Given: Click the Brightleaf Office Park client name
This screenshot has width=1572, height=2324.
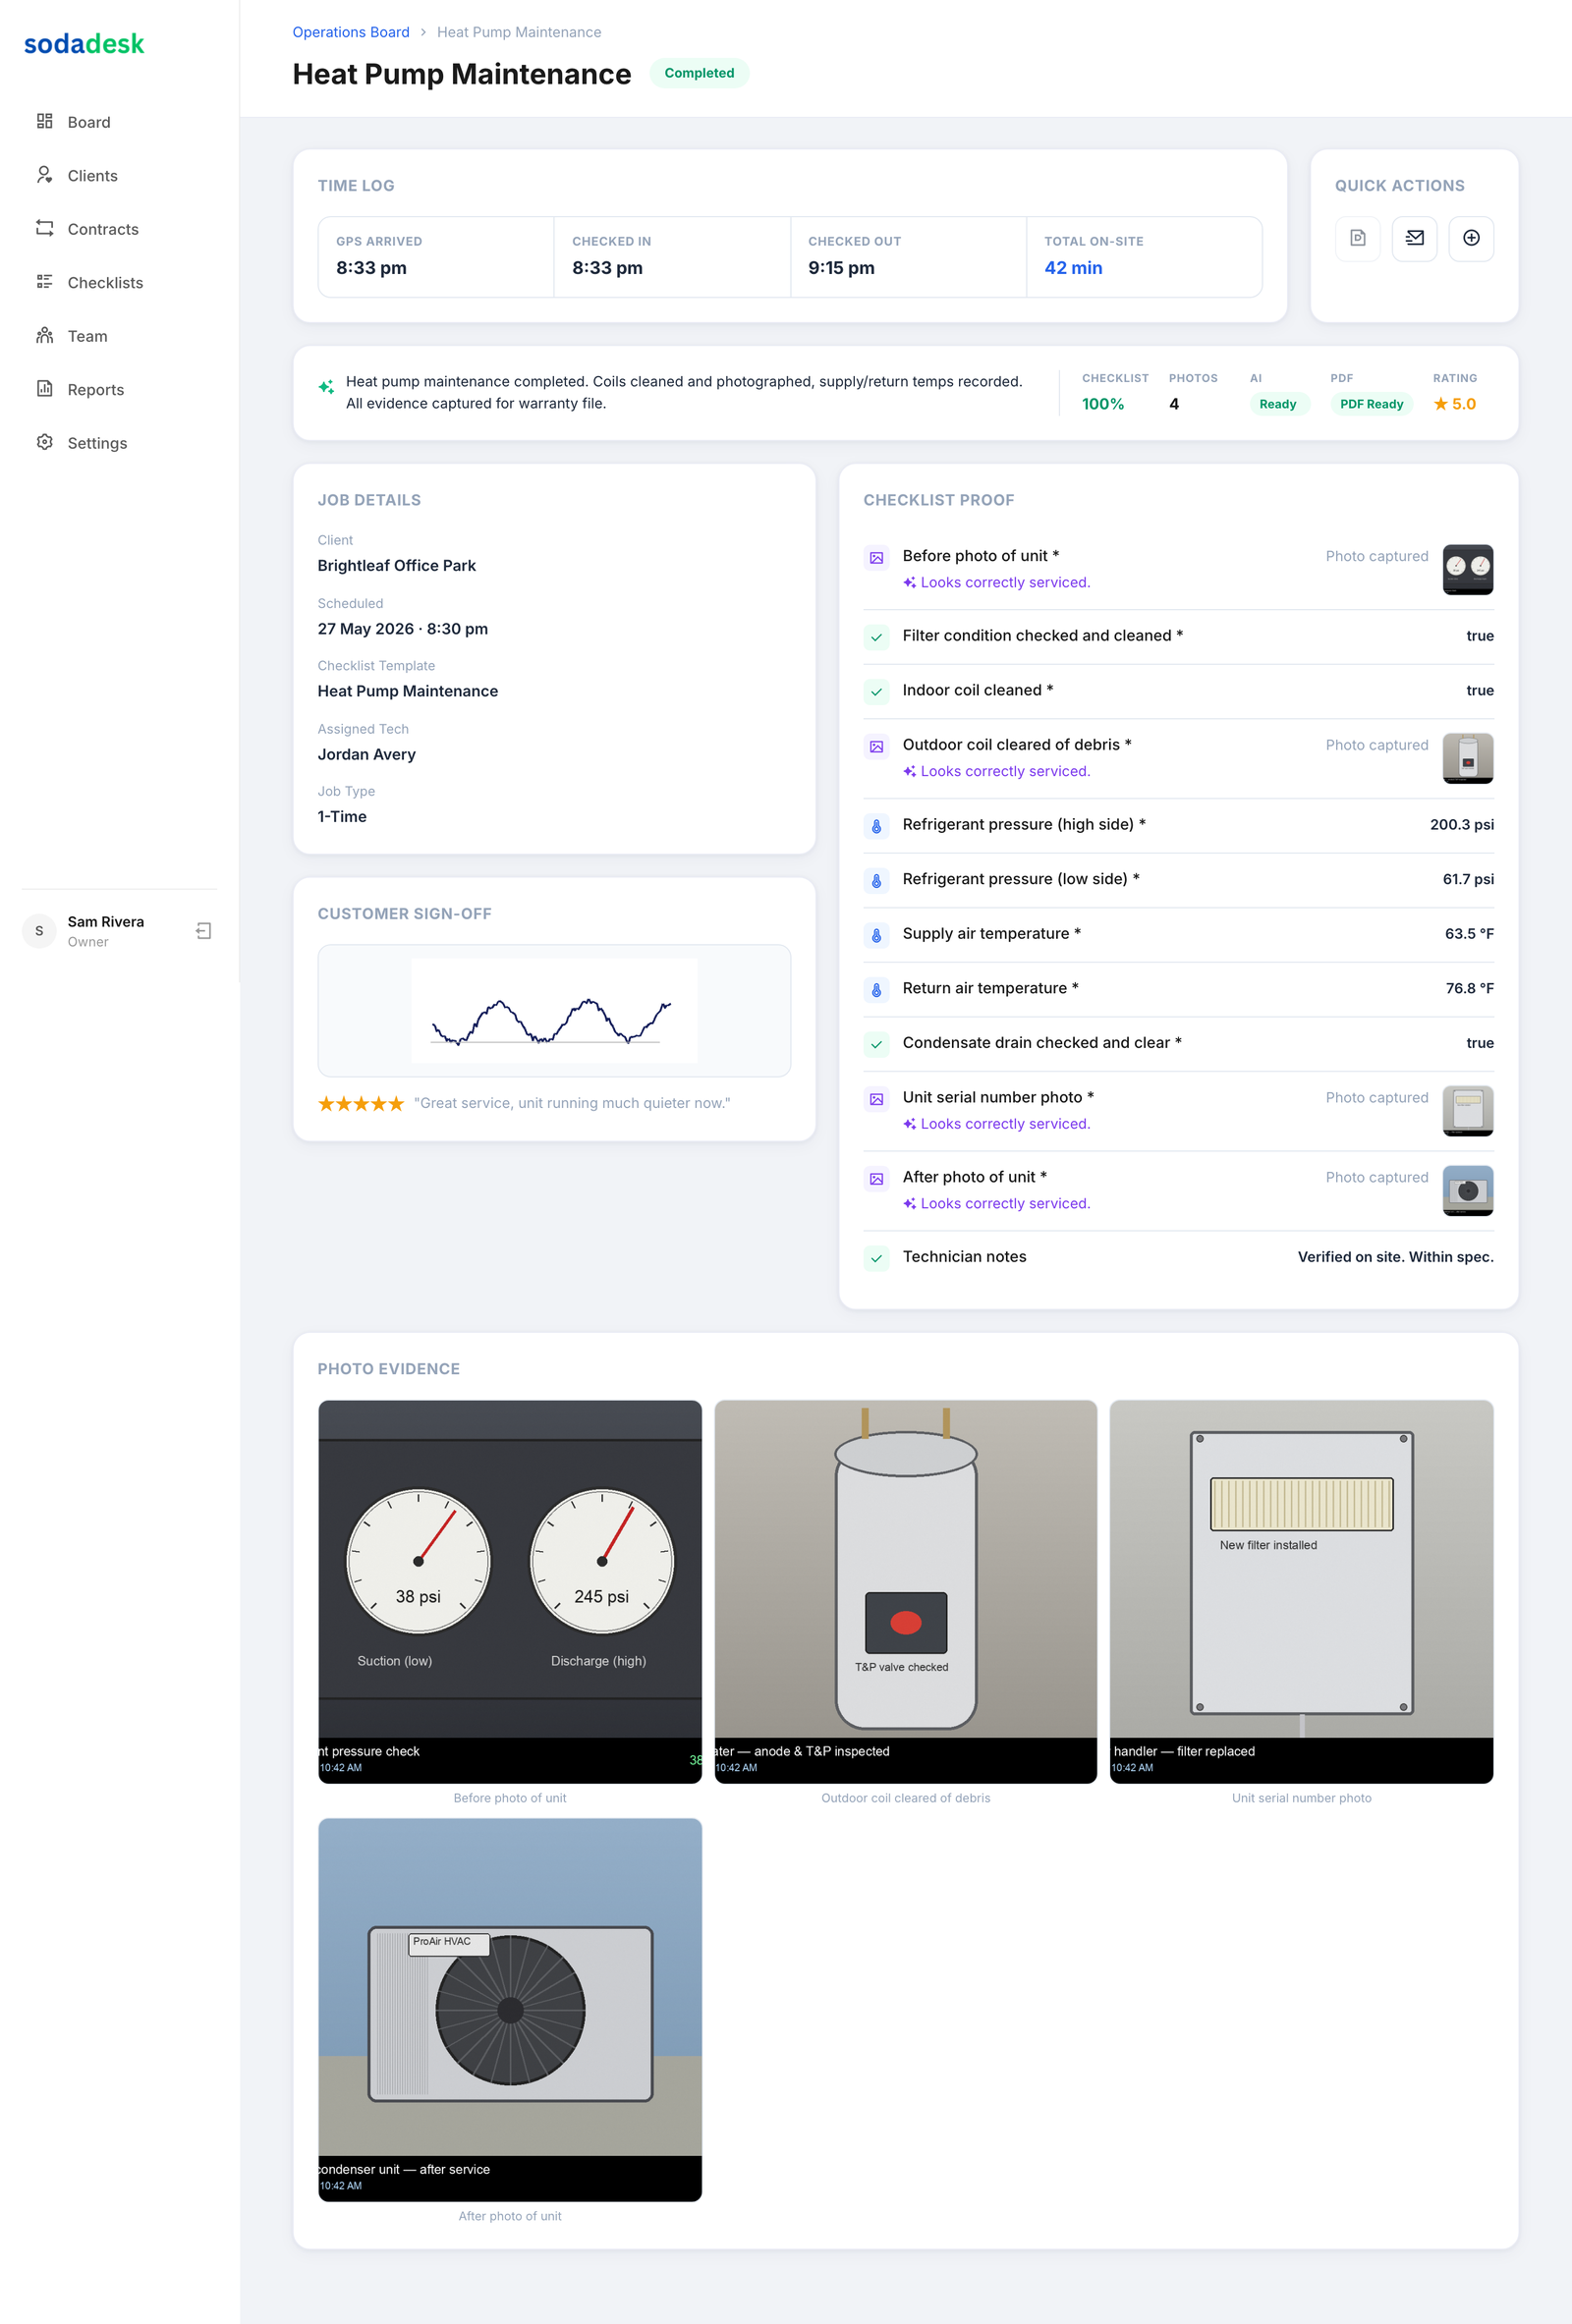Looking at the screenshot, I should (396, 565).
